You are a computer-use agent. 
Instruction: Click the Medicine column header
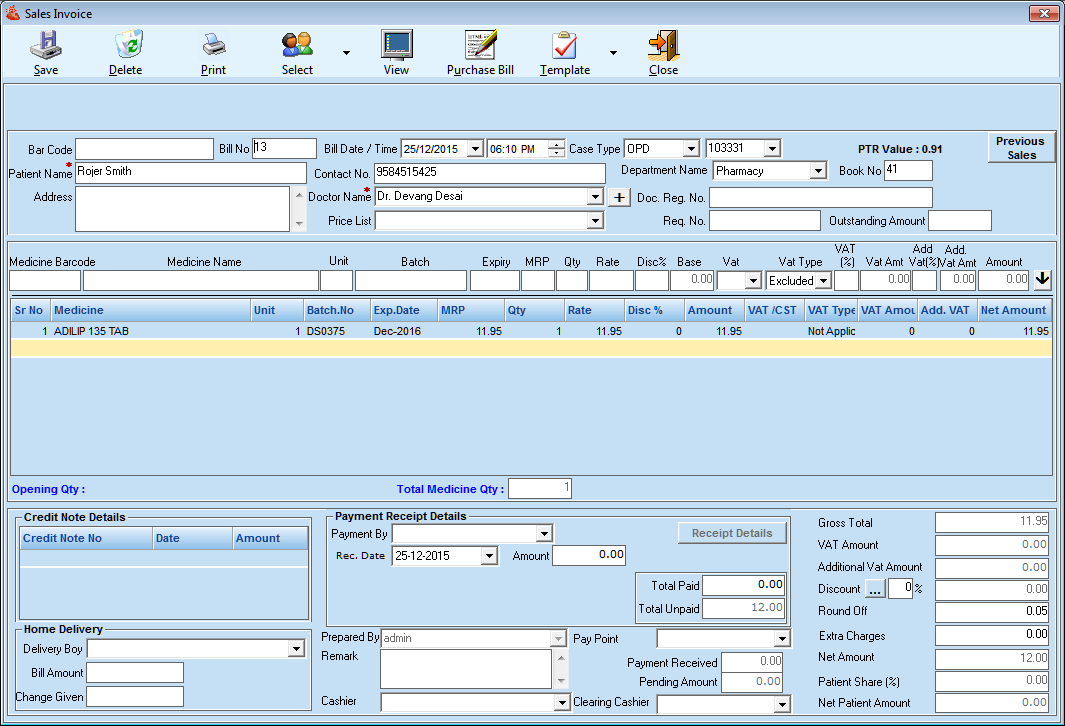148,310
